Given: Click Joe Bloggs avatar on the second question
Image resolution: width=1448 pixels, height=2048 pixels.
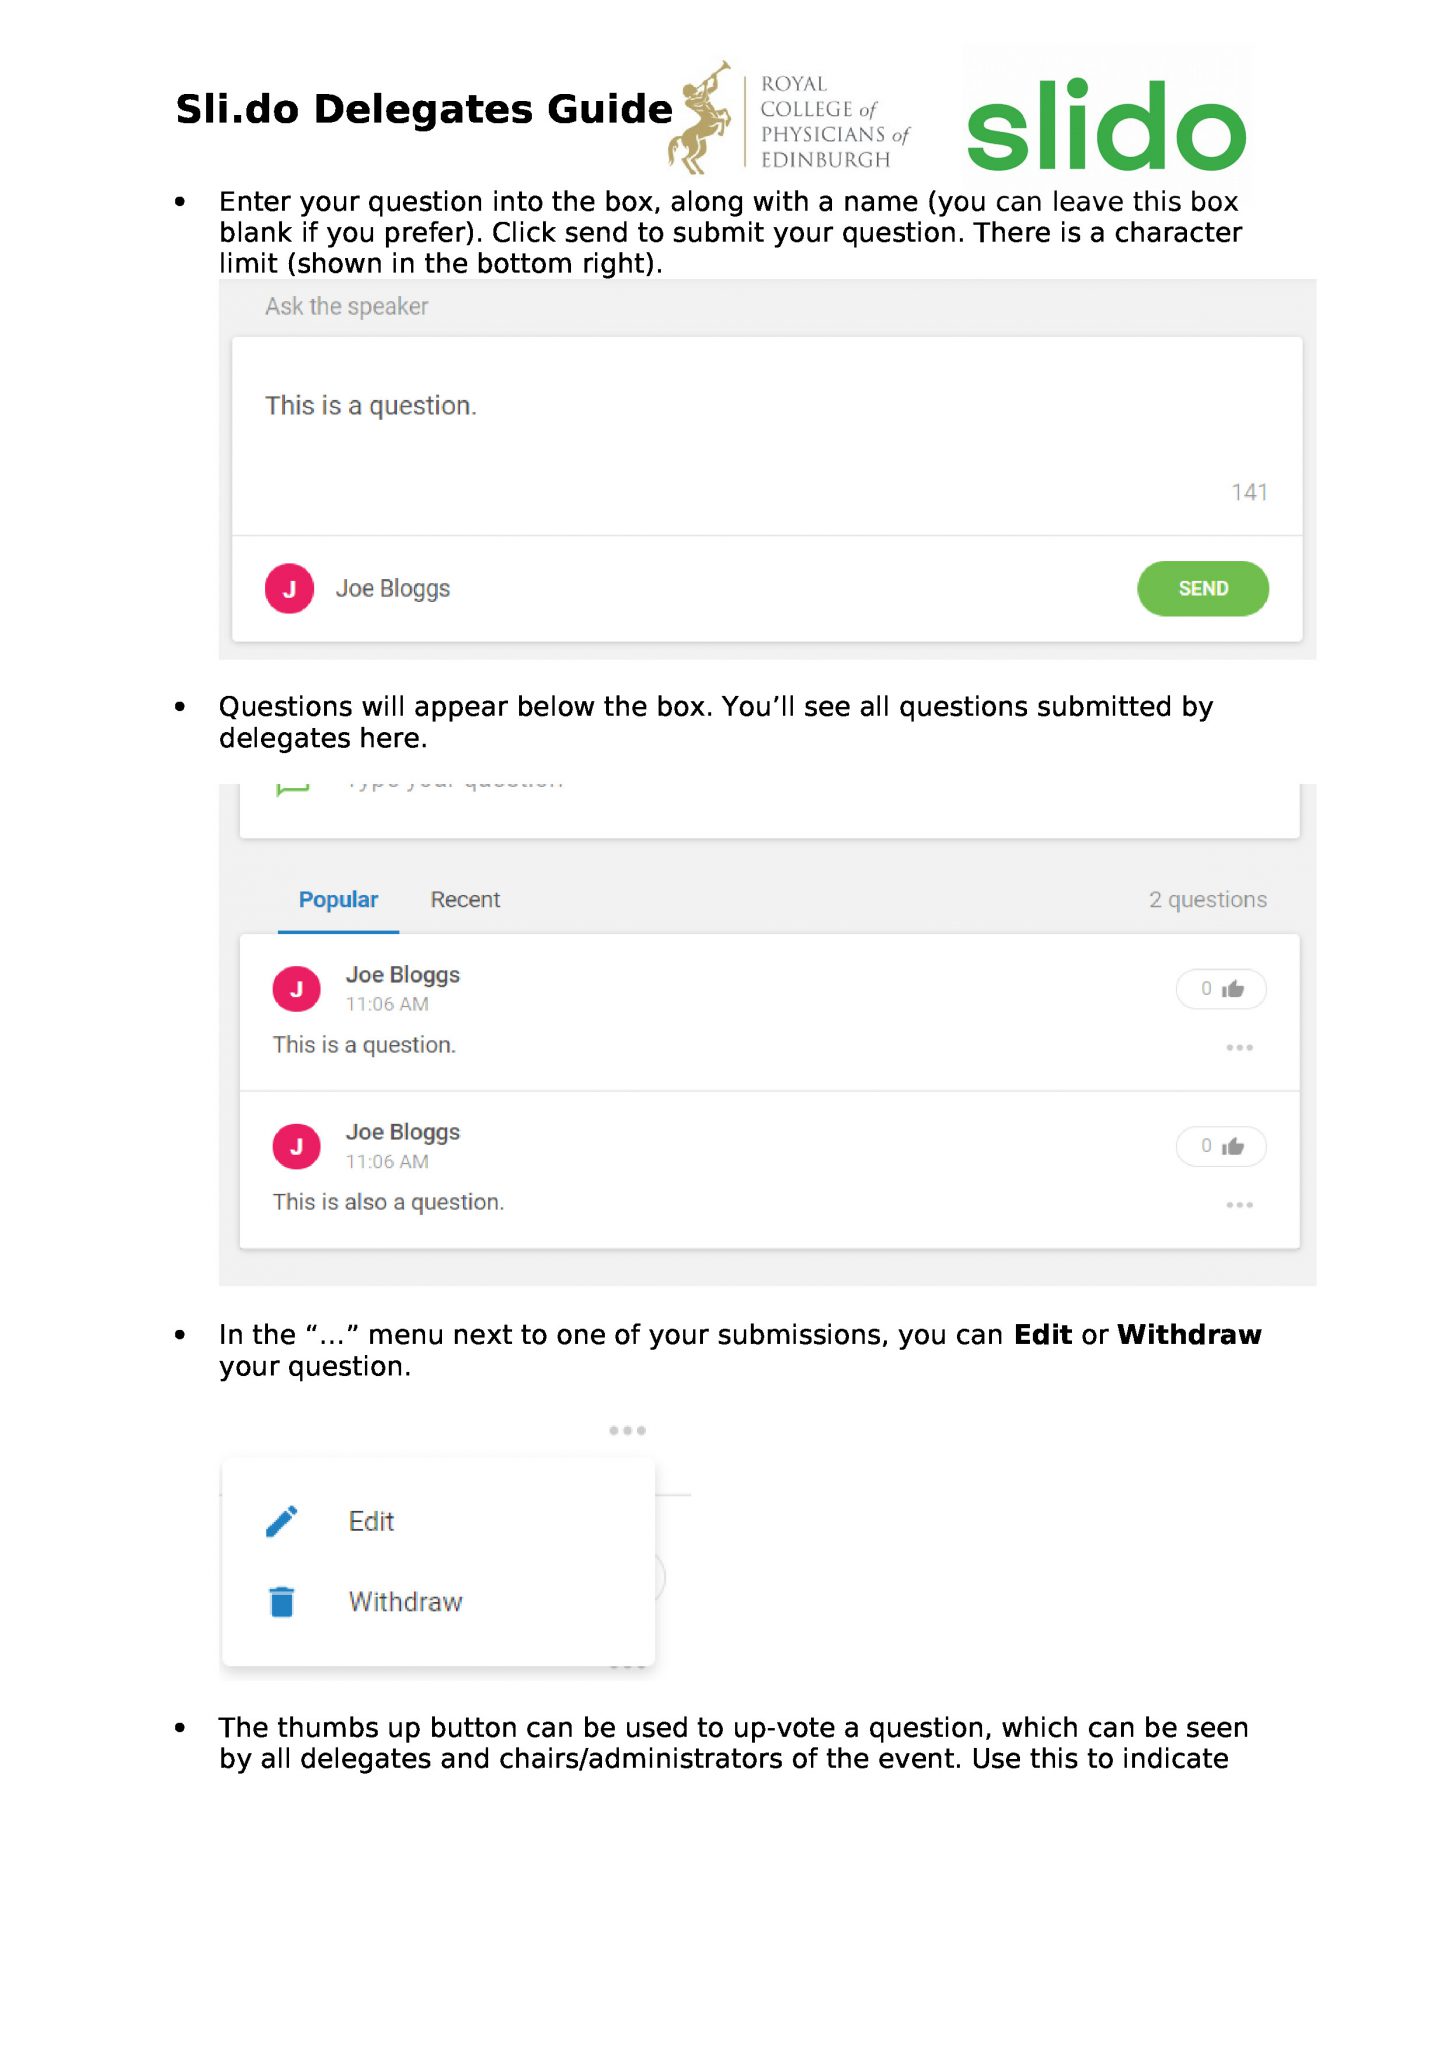Looking at the screenshot, I should coord(296,1146).
